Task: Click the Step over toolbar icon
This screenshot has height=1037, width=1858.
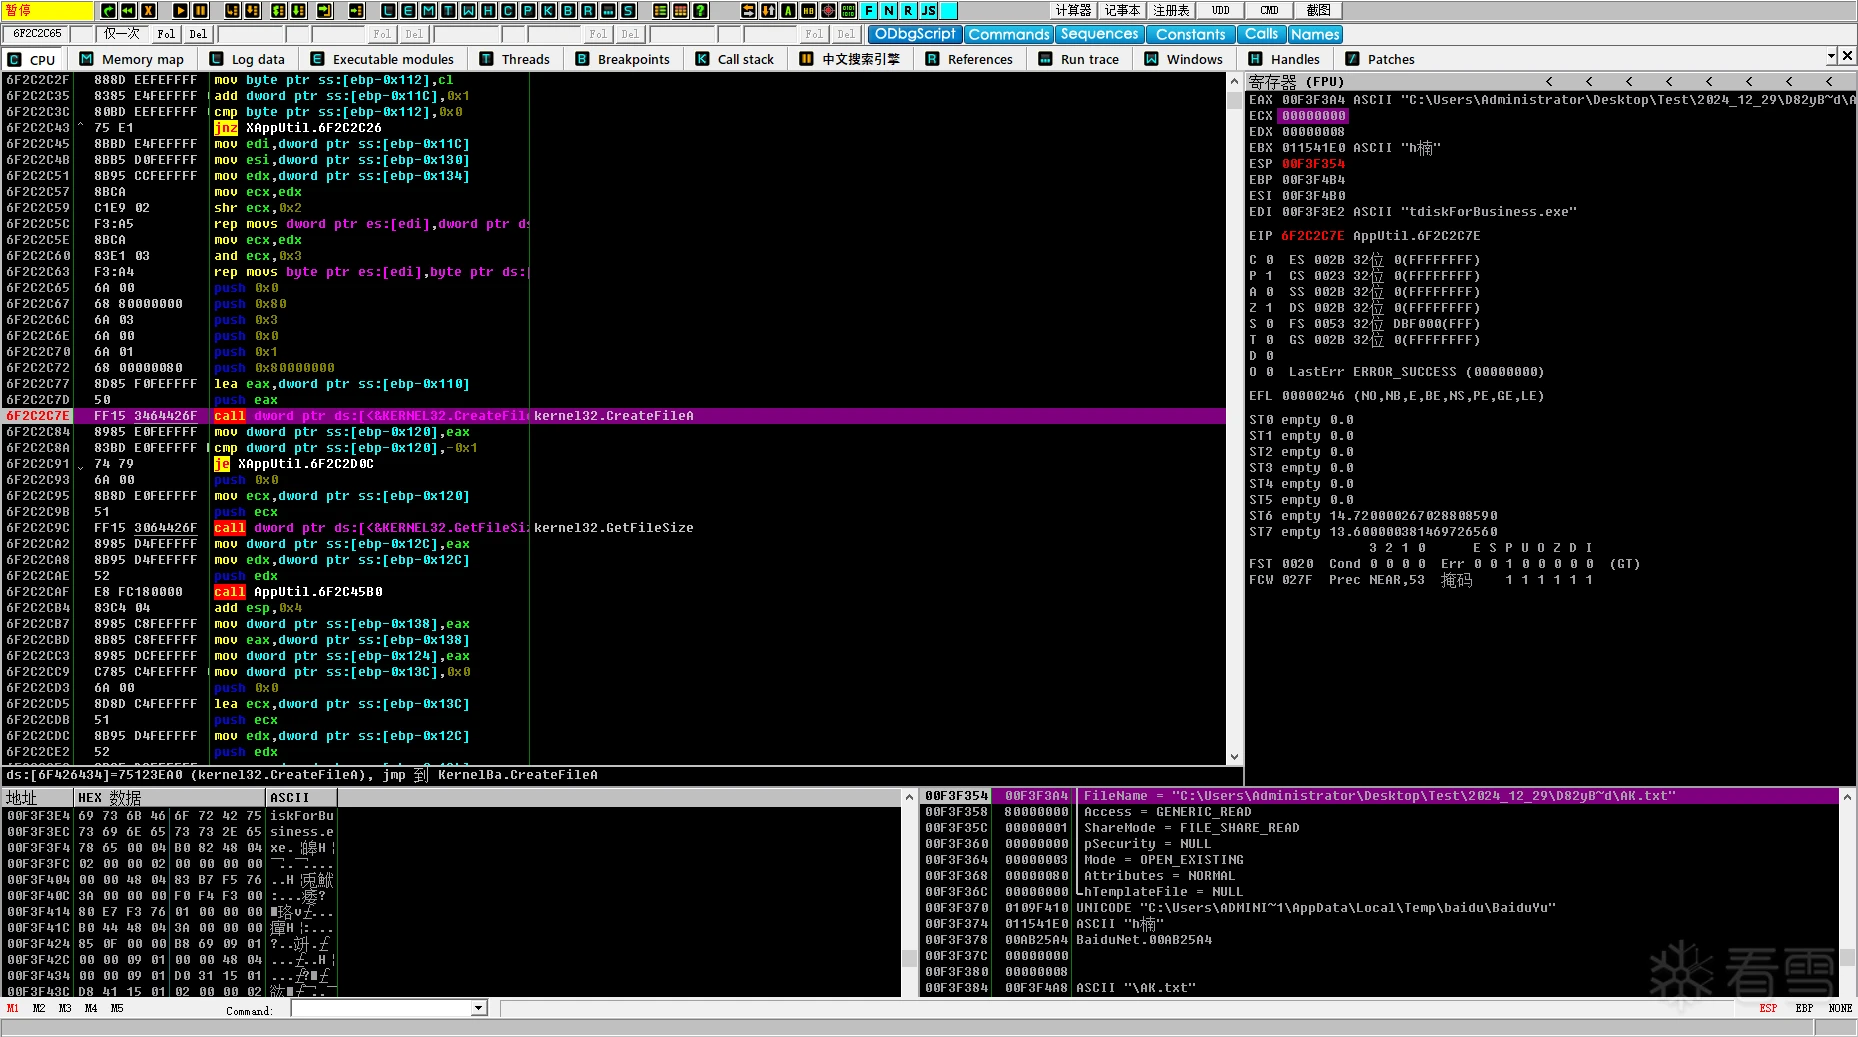Action: pyautogui.click(x=253, y=10)
